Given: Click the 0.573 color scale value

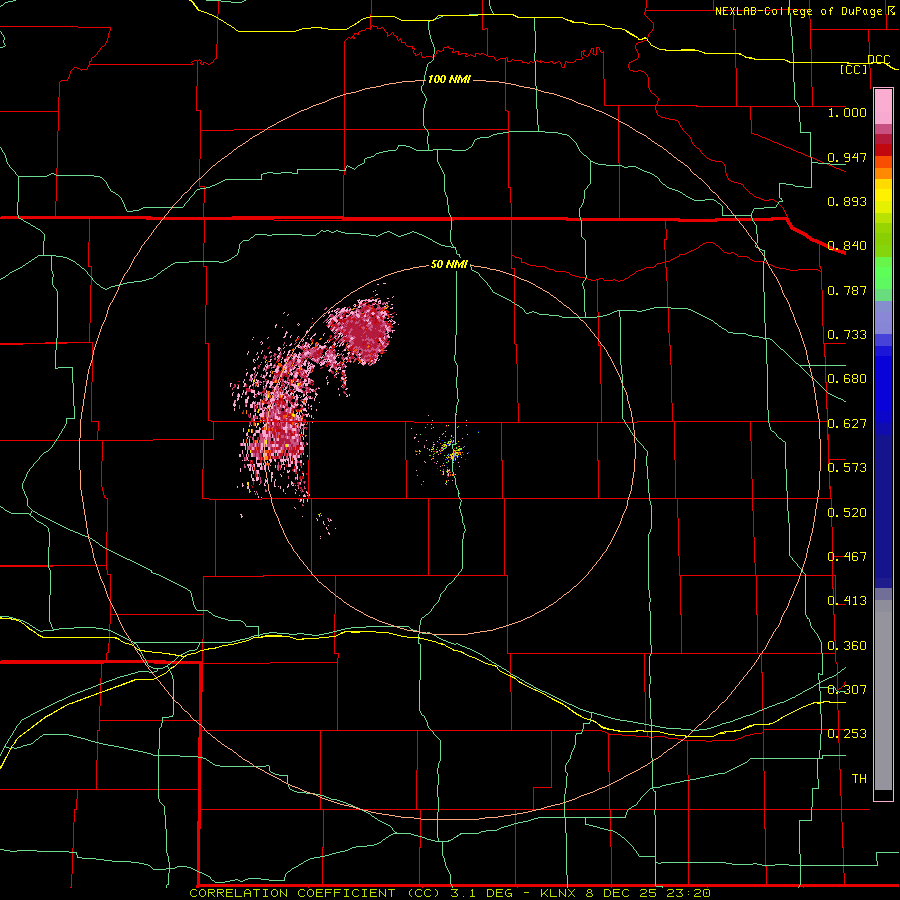Looking at the screenshot, I should [x=847, y=468].
